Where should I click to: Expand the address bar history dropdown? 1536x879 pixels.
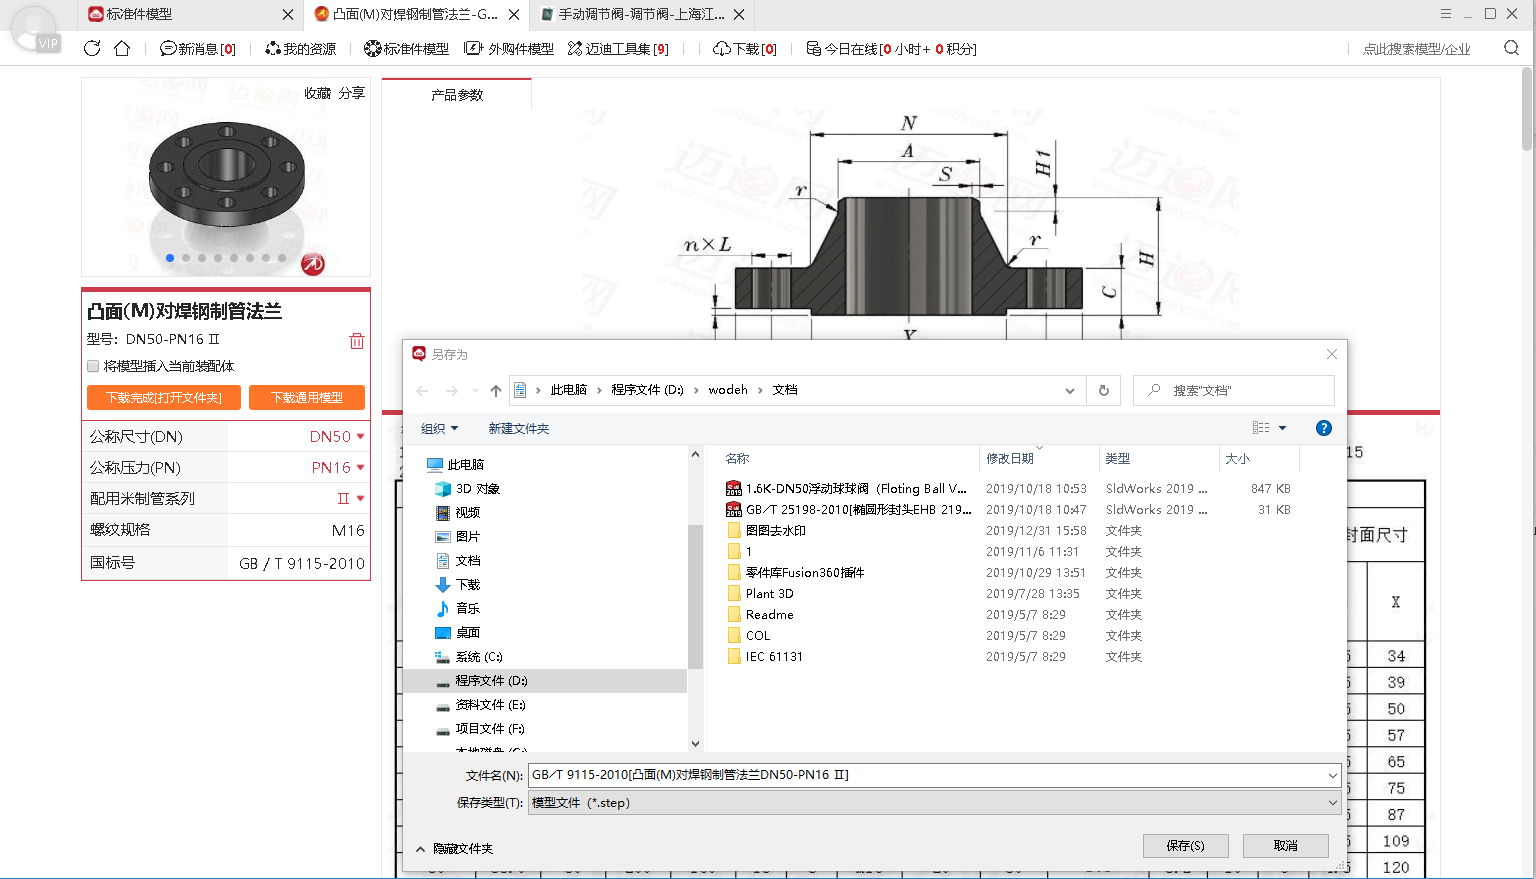tap(1070, 390)
